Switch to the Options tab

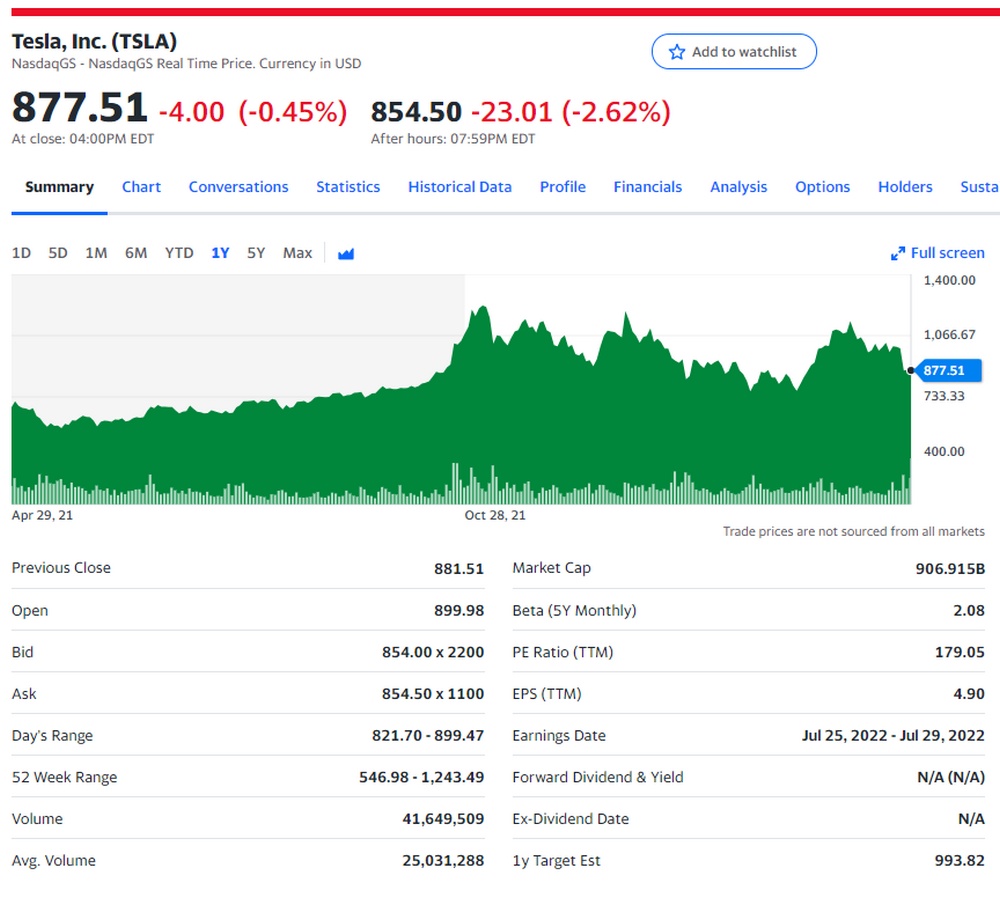[x=822, y=187]
